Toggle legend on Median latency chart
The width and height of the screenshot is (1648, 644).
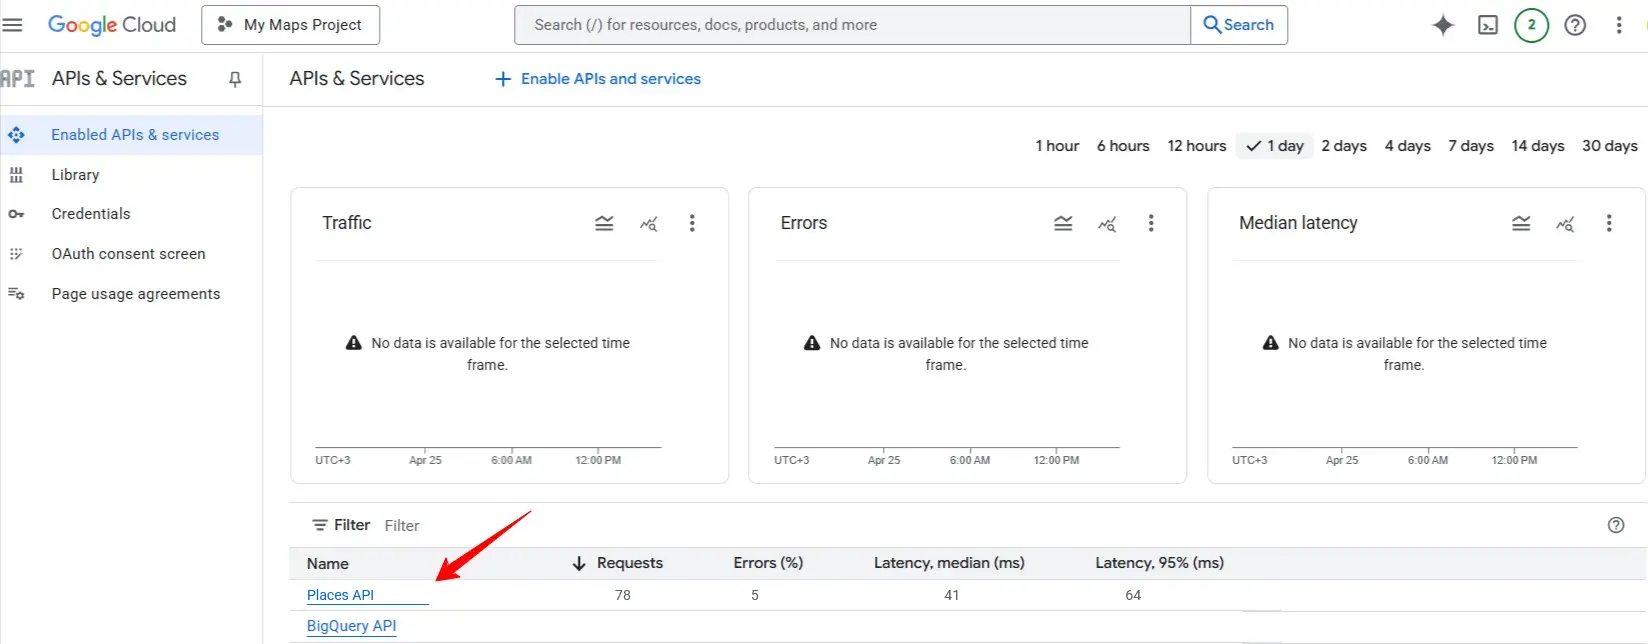(x=1521, y=223)
